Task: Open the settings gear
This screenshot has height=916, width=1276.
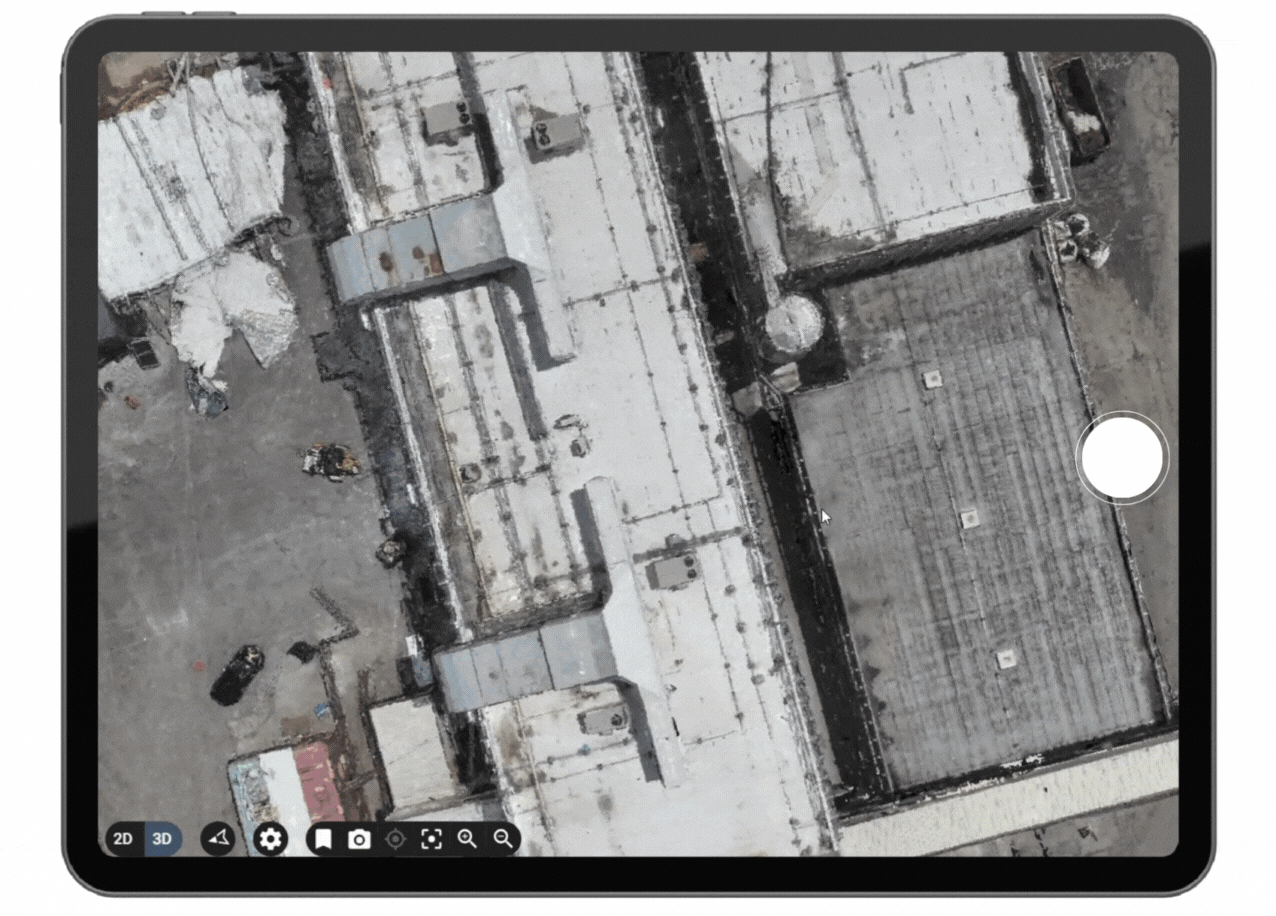Action: click(x=270, y=839)
